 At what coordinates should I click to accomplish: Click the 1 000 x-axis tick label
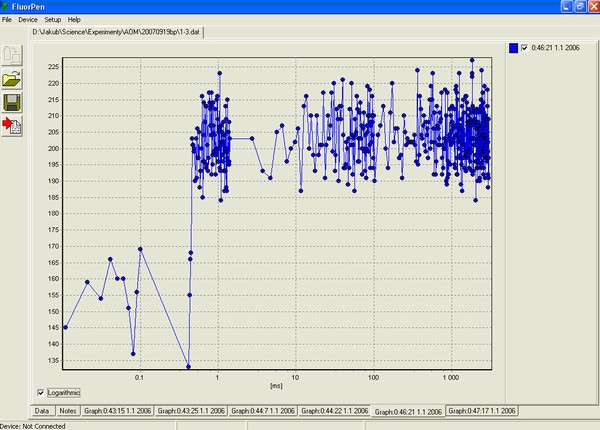[x=451, y=378]
